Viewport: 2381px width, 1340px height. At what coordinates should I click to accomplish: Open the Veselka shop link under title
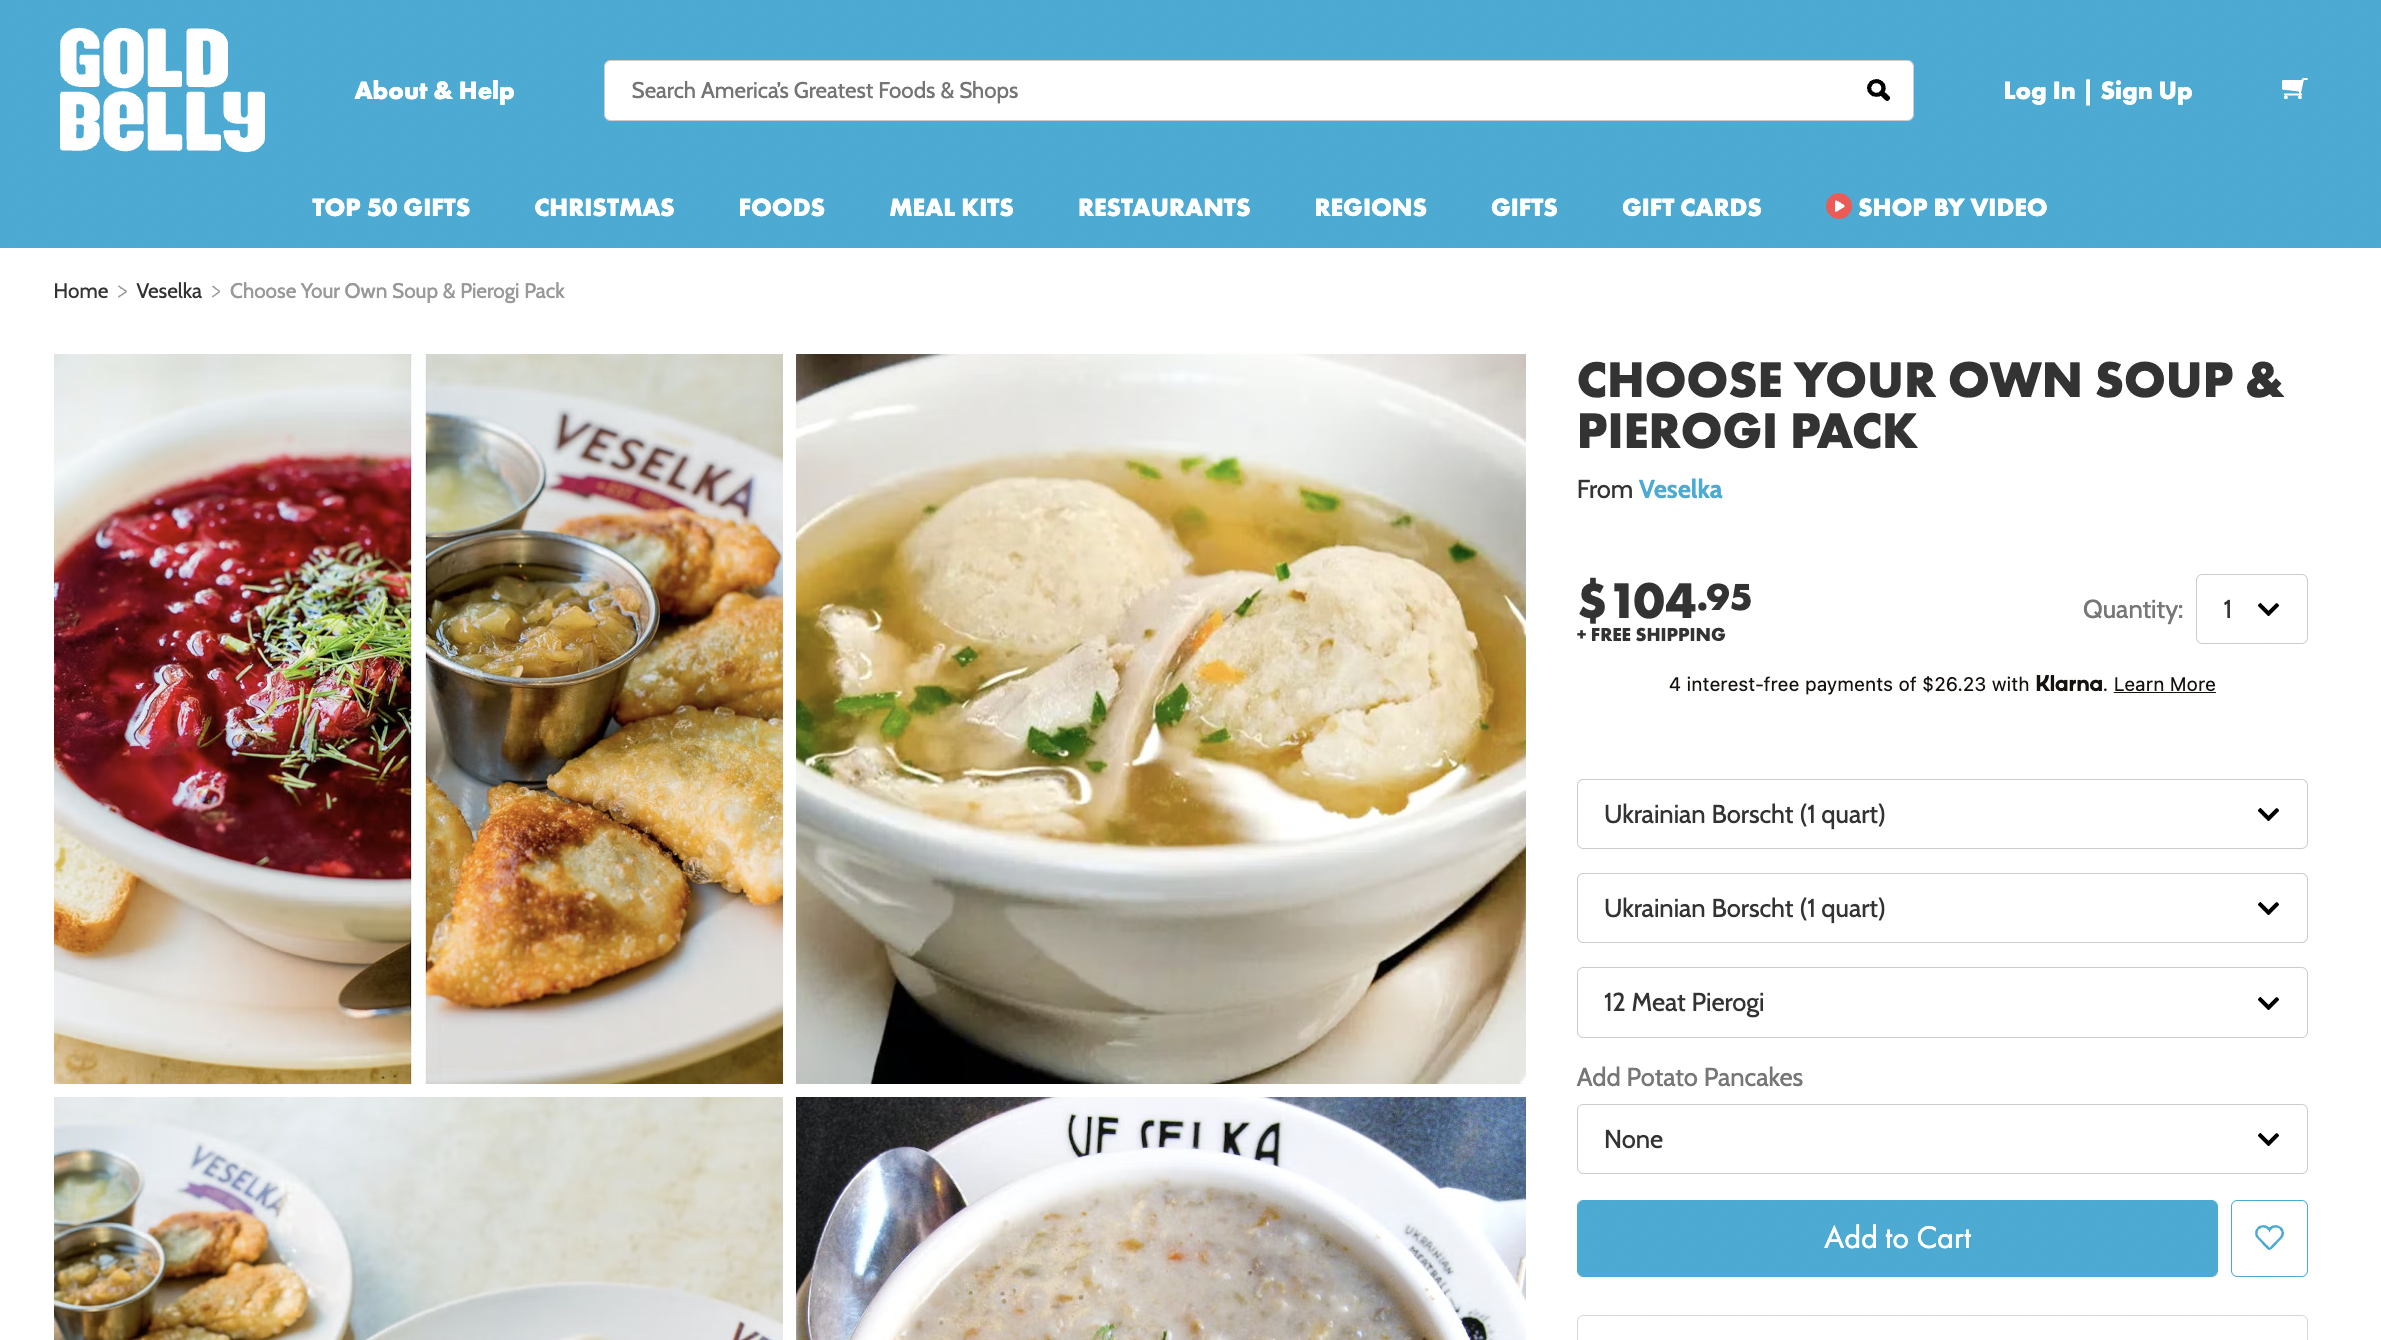[x=1680, y=490]
